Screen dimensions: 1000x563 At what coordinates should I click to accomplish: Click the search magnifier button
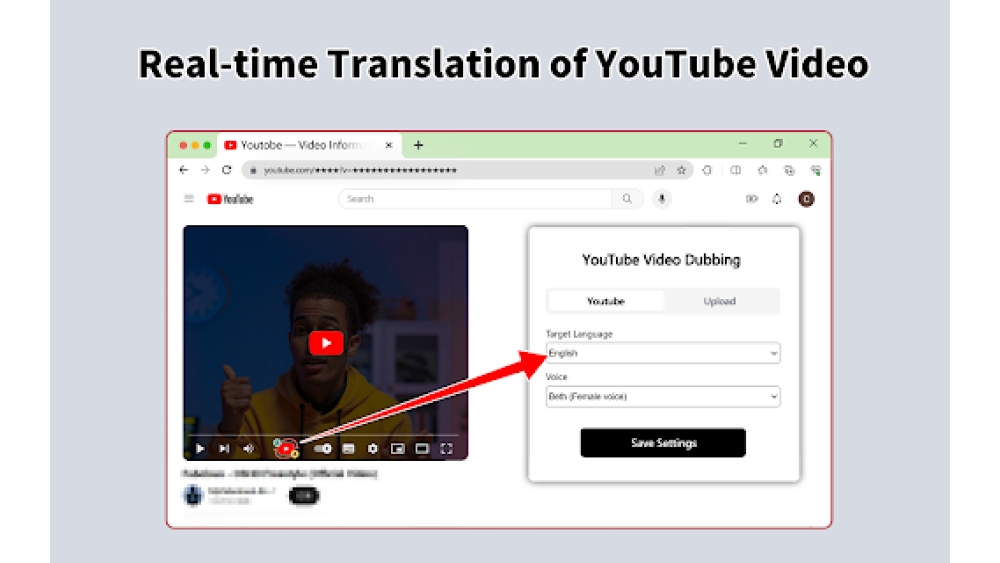pos(627,199)
